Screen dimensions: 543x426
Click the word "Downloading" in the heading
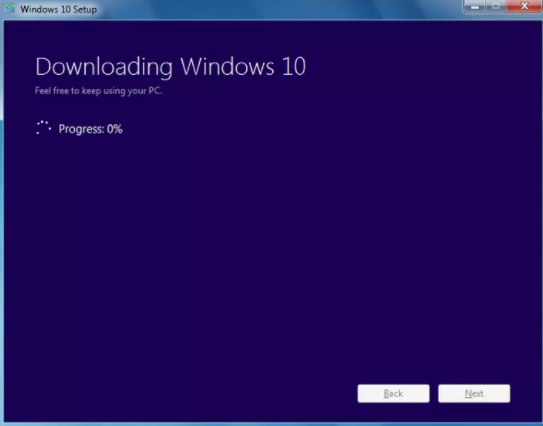[104, 66]
